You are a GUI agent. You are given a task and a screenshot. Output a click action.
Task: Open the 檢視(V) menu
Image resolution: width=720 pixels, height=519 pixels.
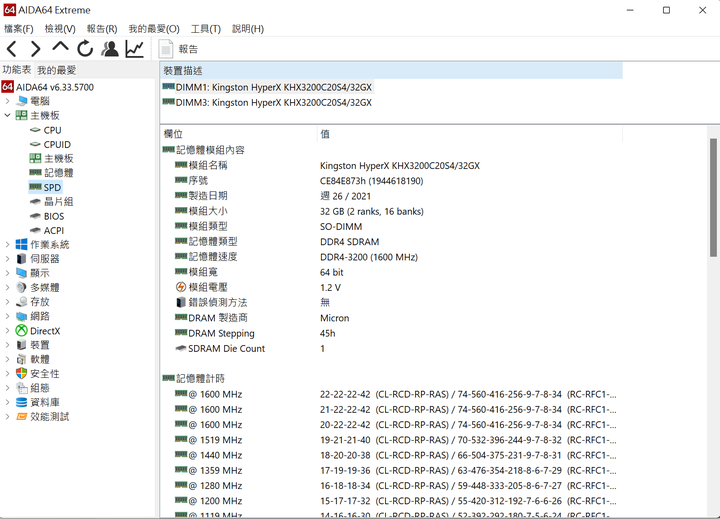point(60,28)
